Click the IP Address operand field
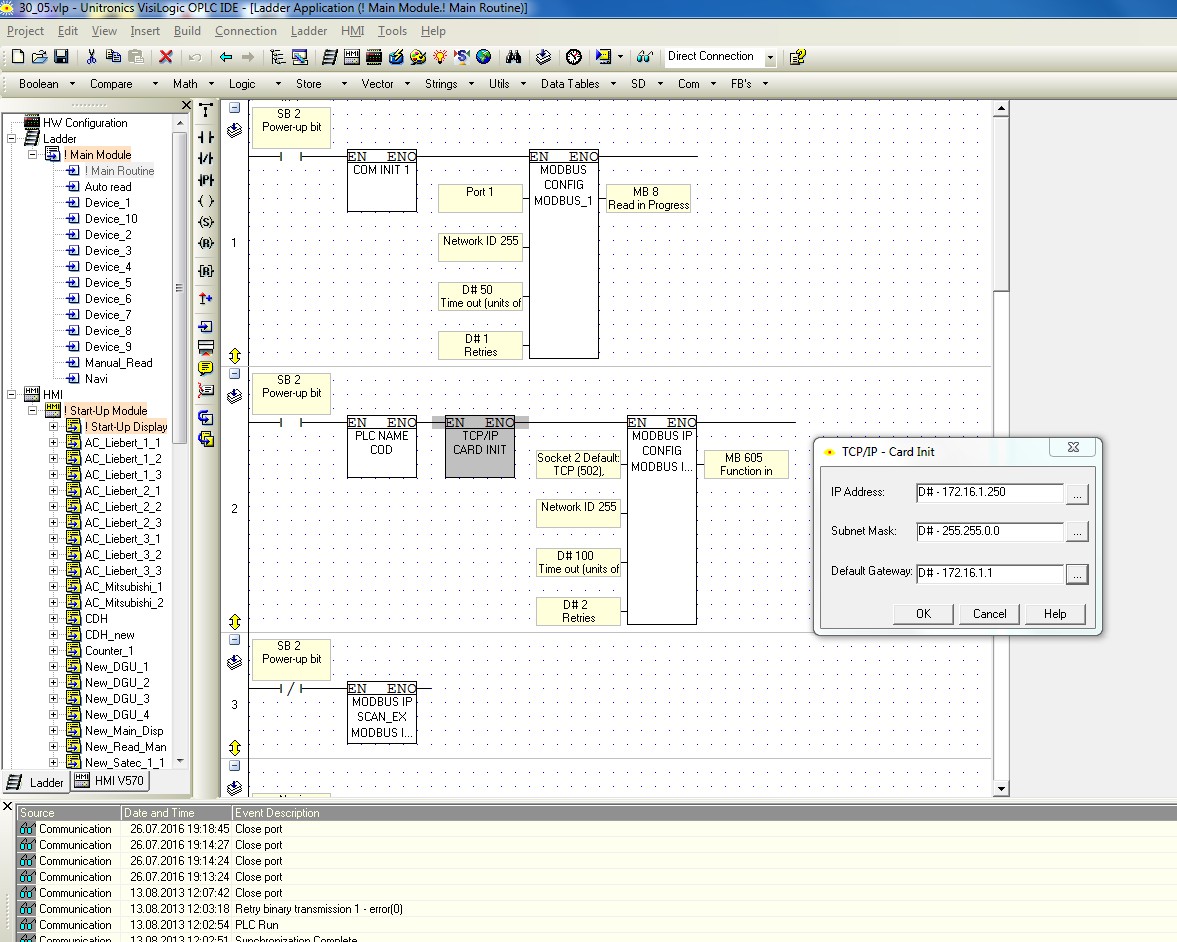Image resolution: width=1177 pixels, height=942 pixels. [x=989, y=493]
